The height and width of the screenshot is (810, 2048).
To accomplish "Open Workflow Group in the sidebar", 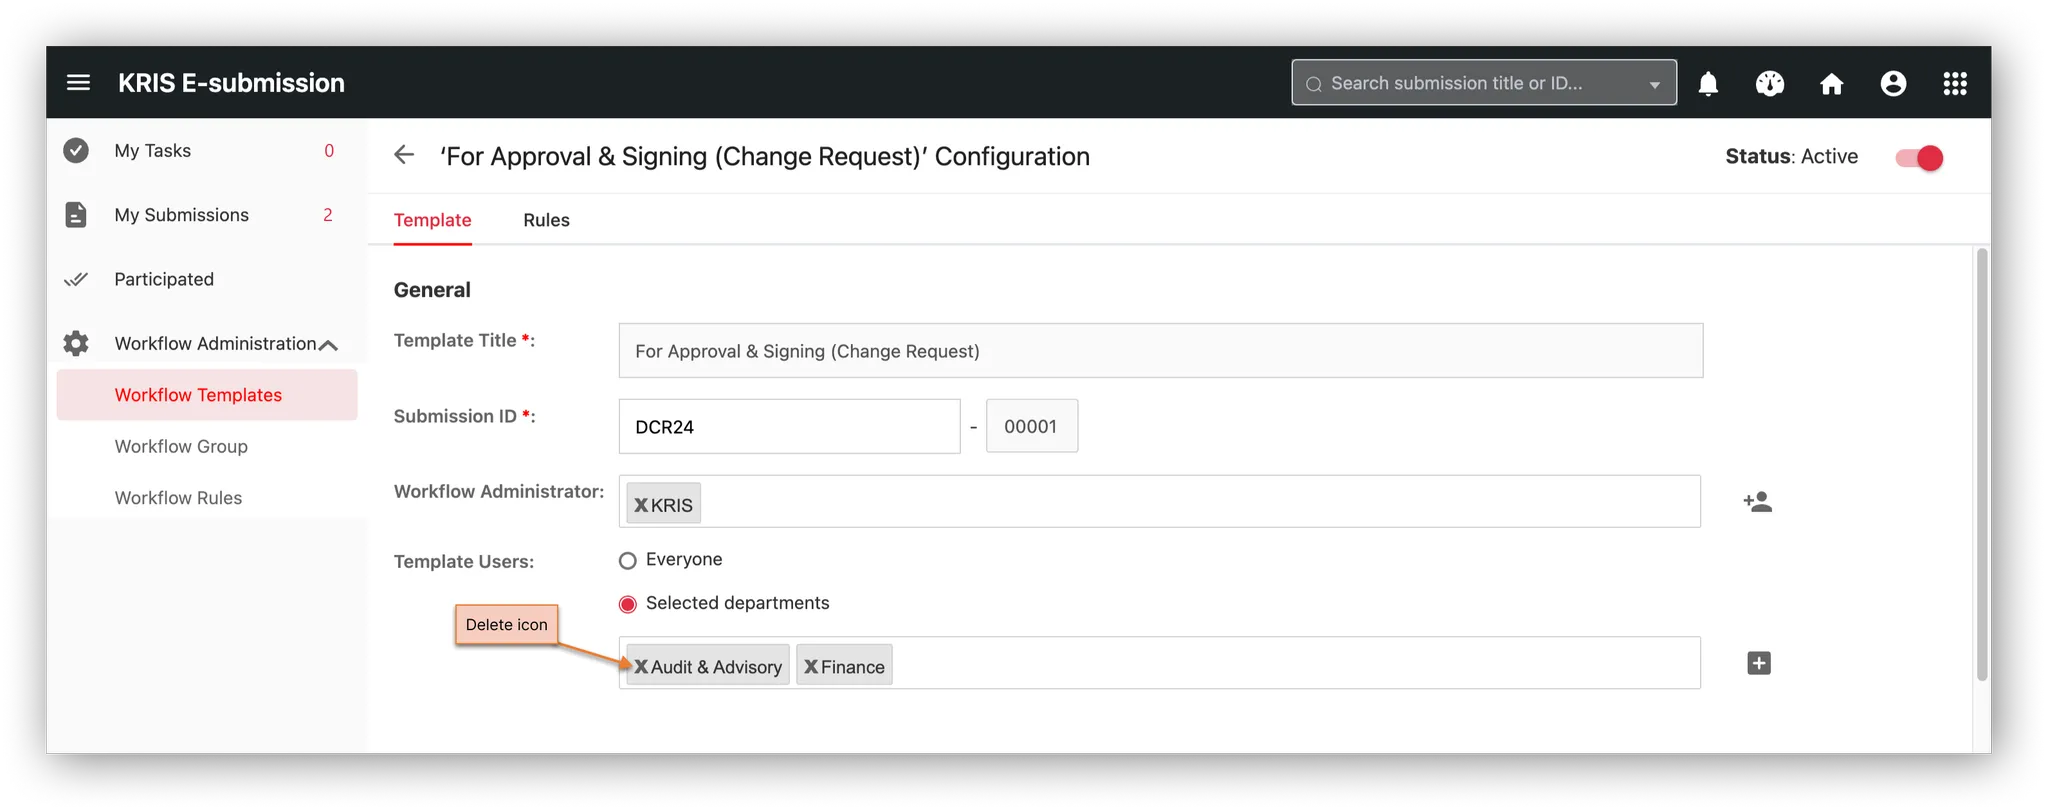I will click(x=181, y=446).
